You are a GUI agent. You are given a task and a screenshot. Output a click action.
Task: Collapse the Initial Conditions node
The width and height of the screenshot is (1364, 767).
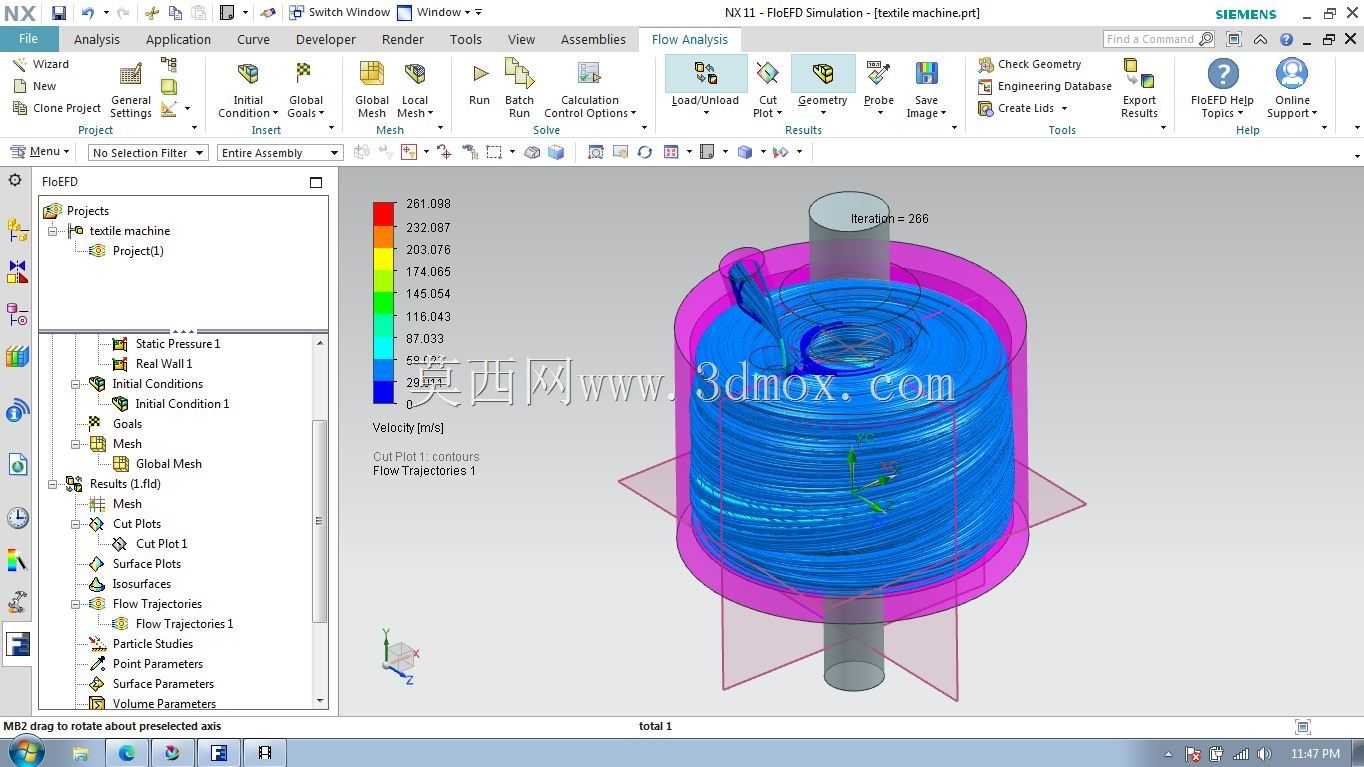click(x=76, y=384)
